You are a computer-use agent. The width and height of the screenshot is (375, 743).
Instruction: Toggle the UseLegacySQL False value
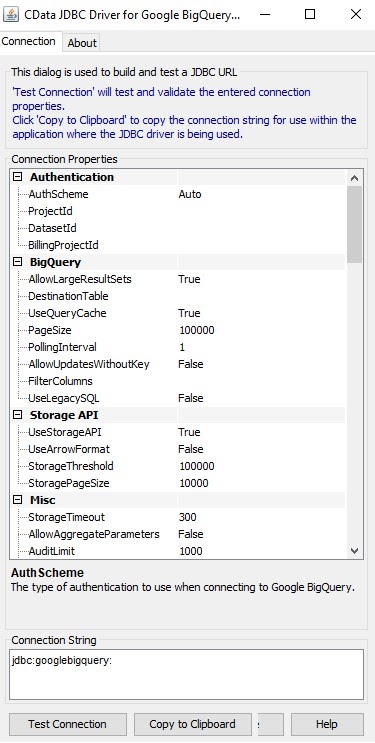(x=191, y=398)
